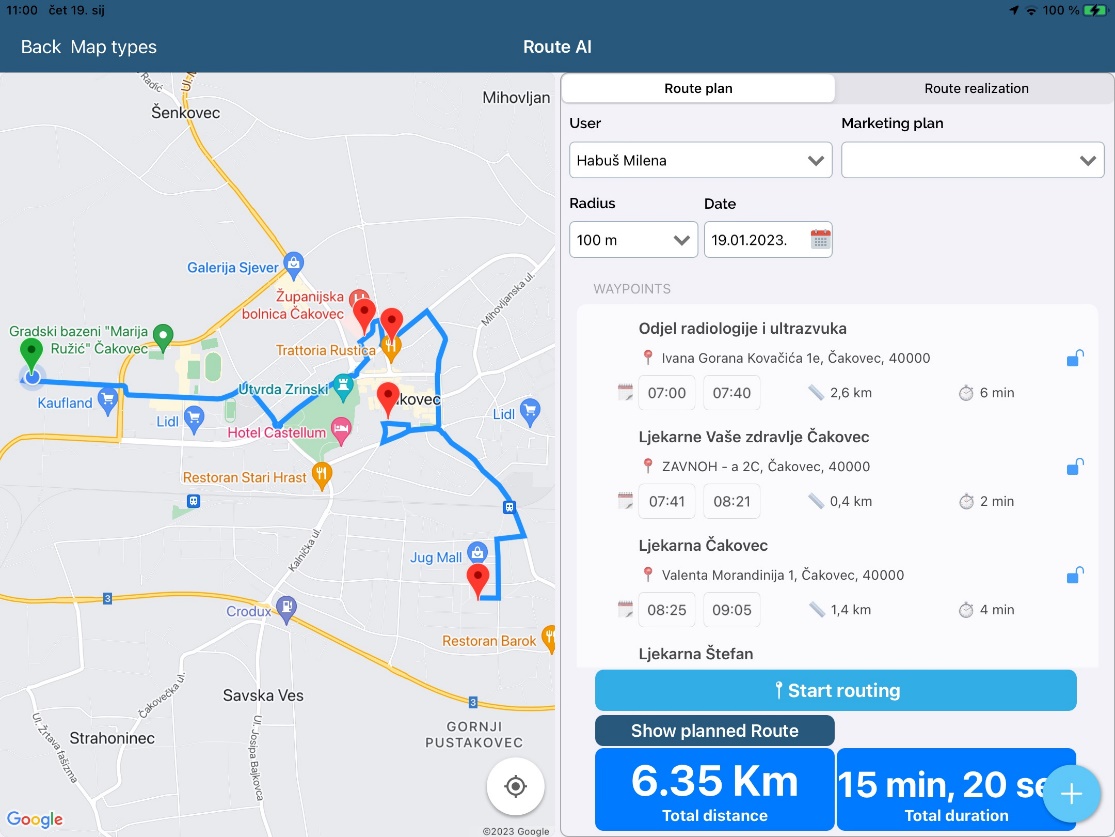Expand the Marketing plan dropdown
The image size is (1115, 837).
[972, 160]
